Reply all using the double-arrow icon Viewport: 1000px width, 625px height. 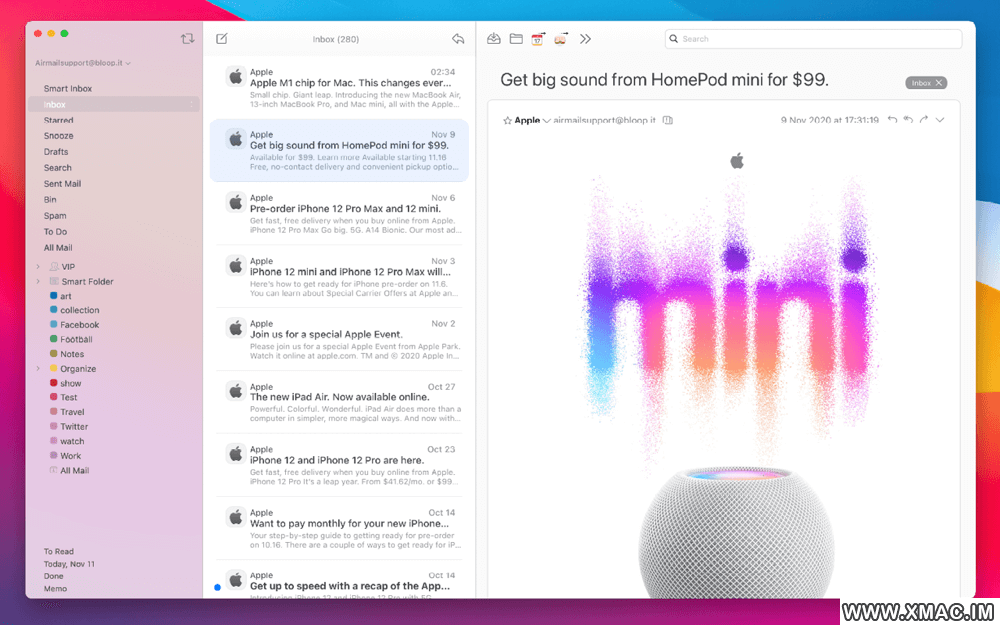click(x=908, y=120)
